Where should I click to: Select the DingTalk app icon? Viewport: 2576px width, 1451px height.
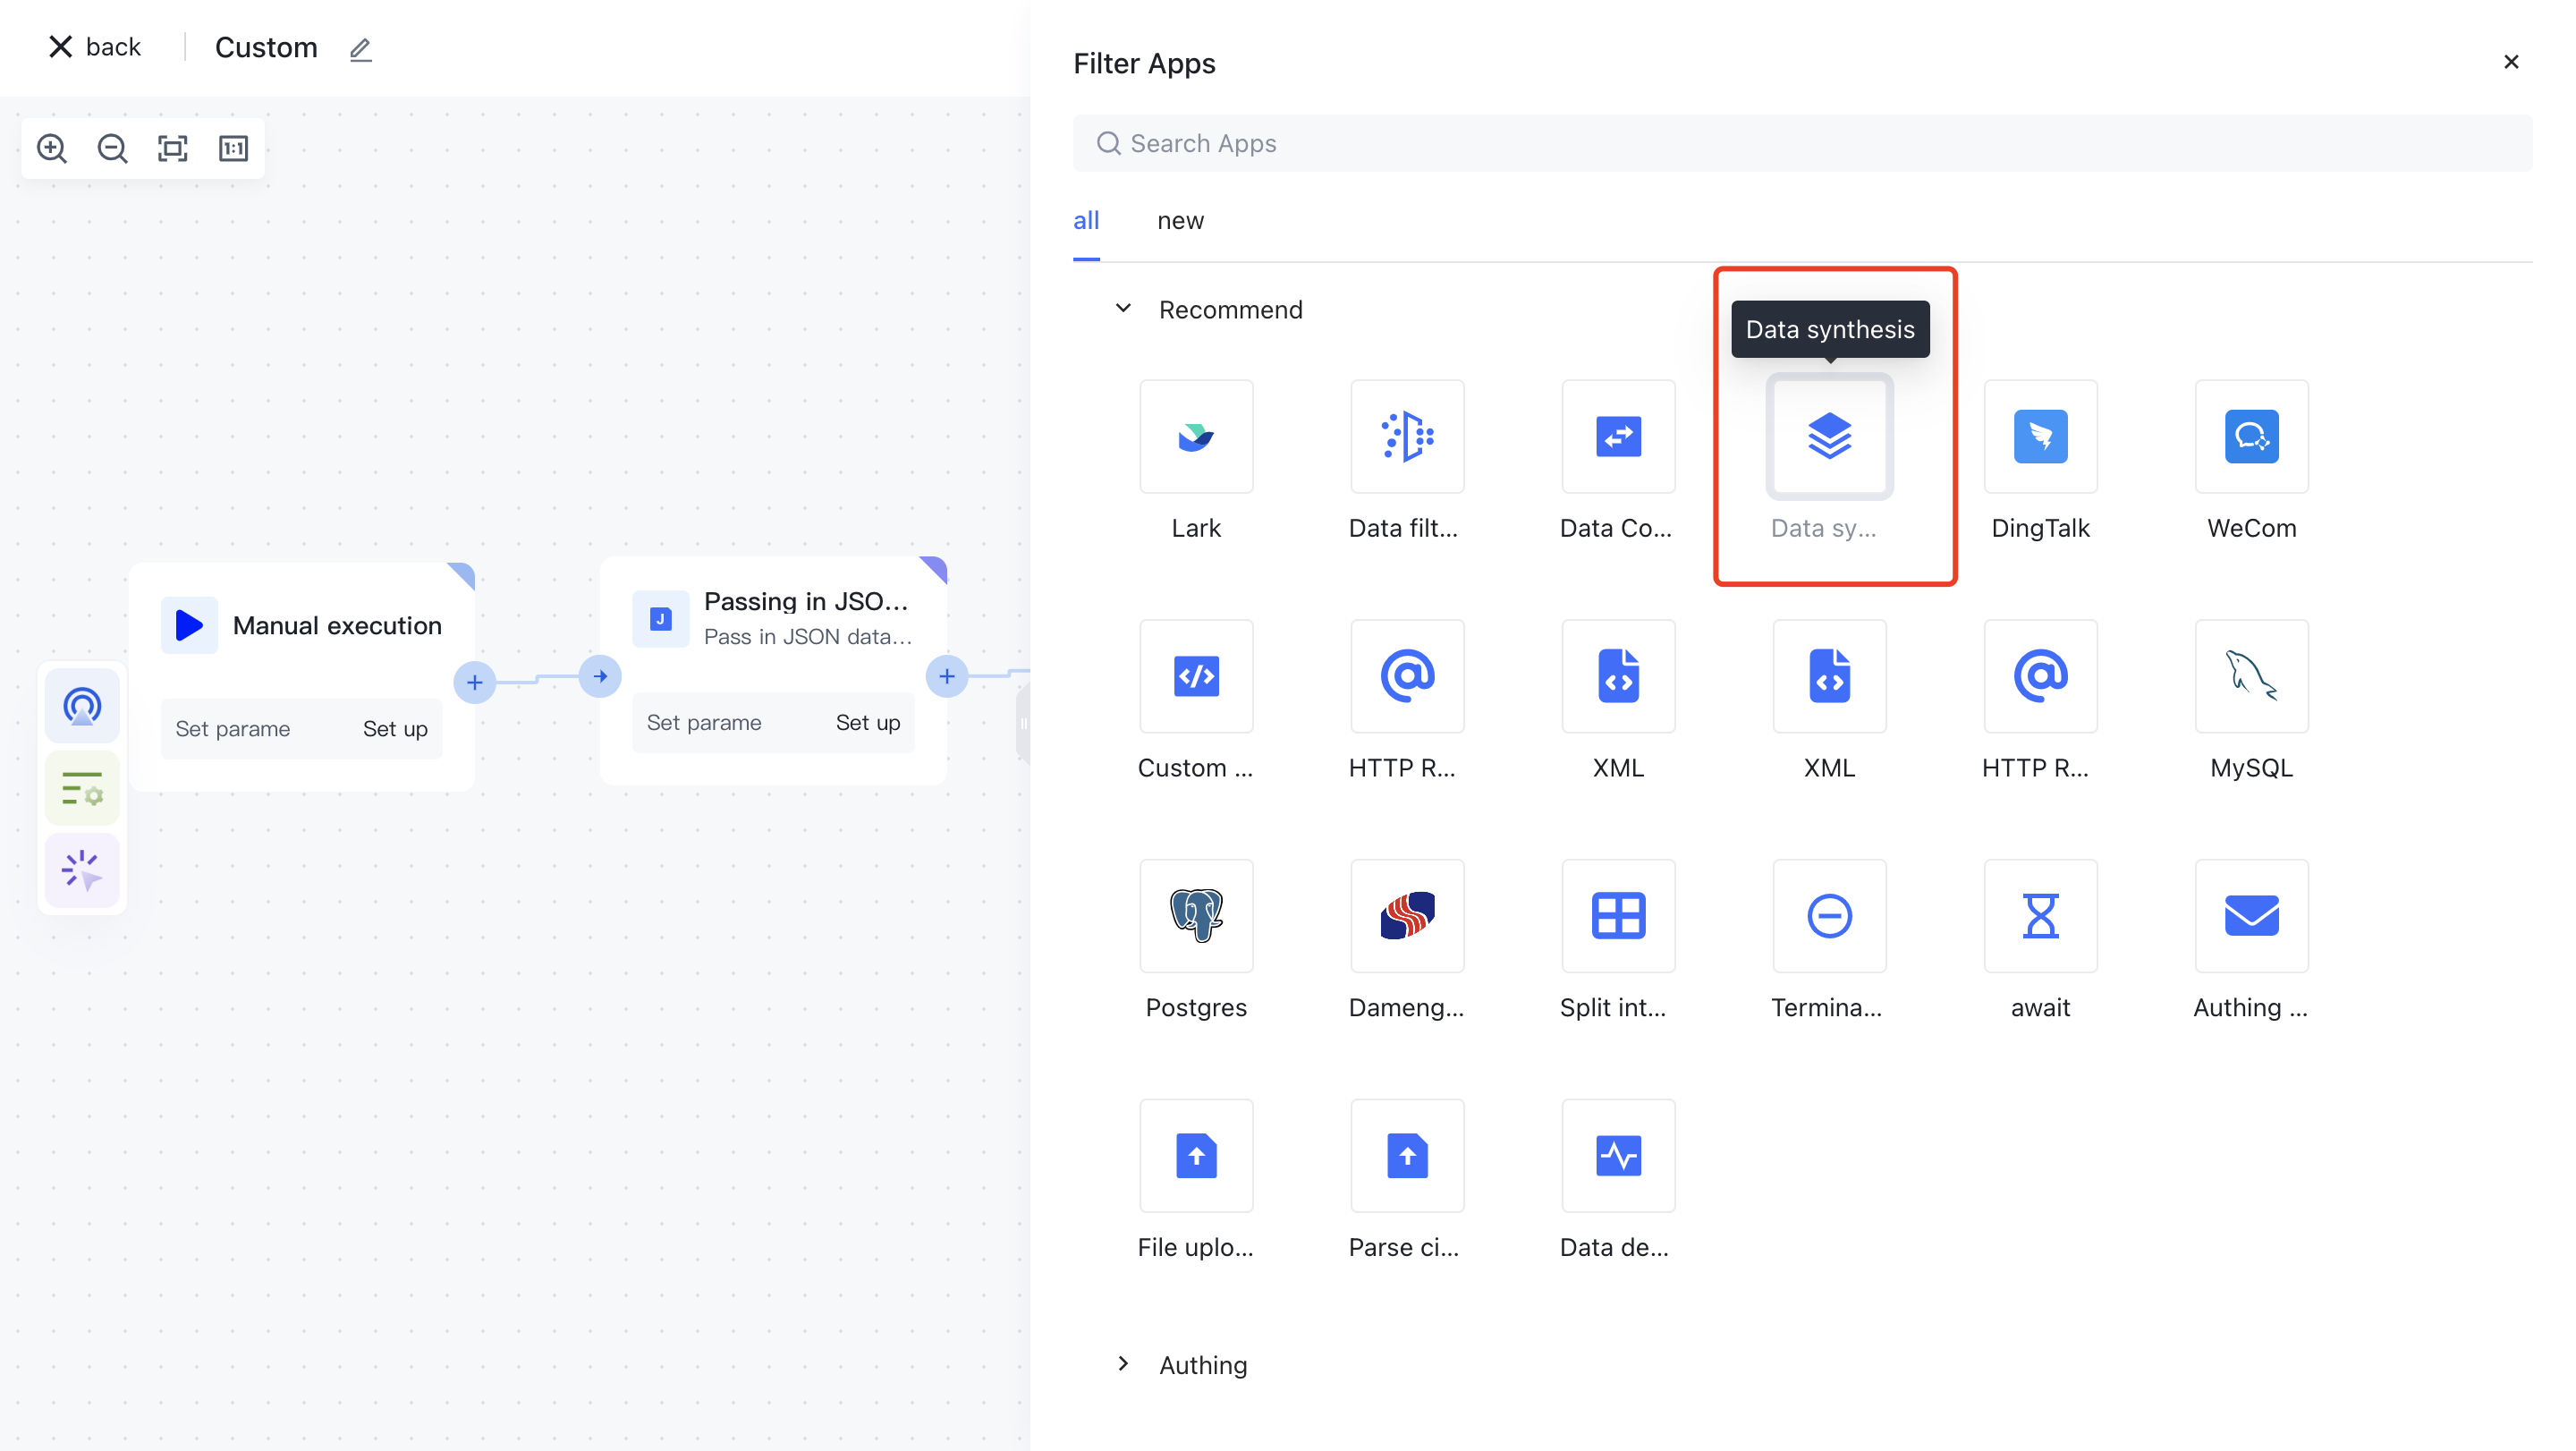coord(2040,437)
